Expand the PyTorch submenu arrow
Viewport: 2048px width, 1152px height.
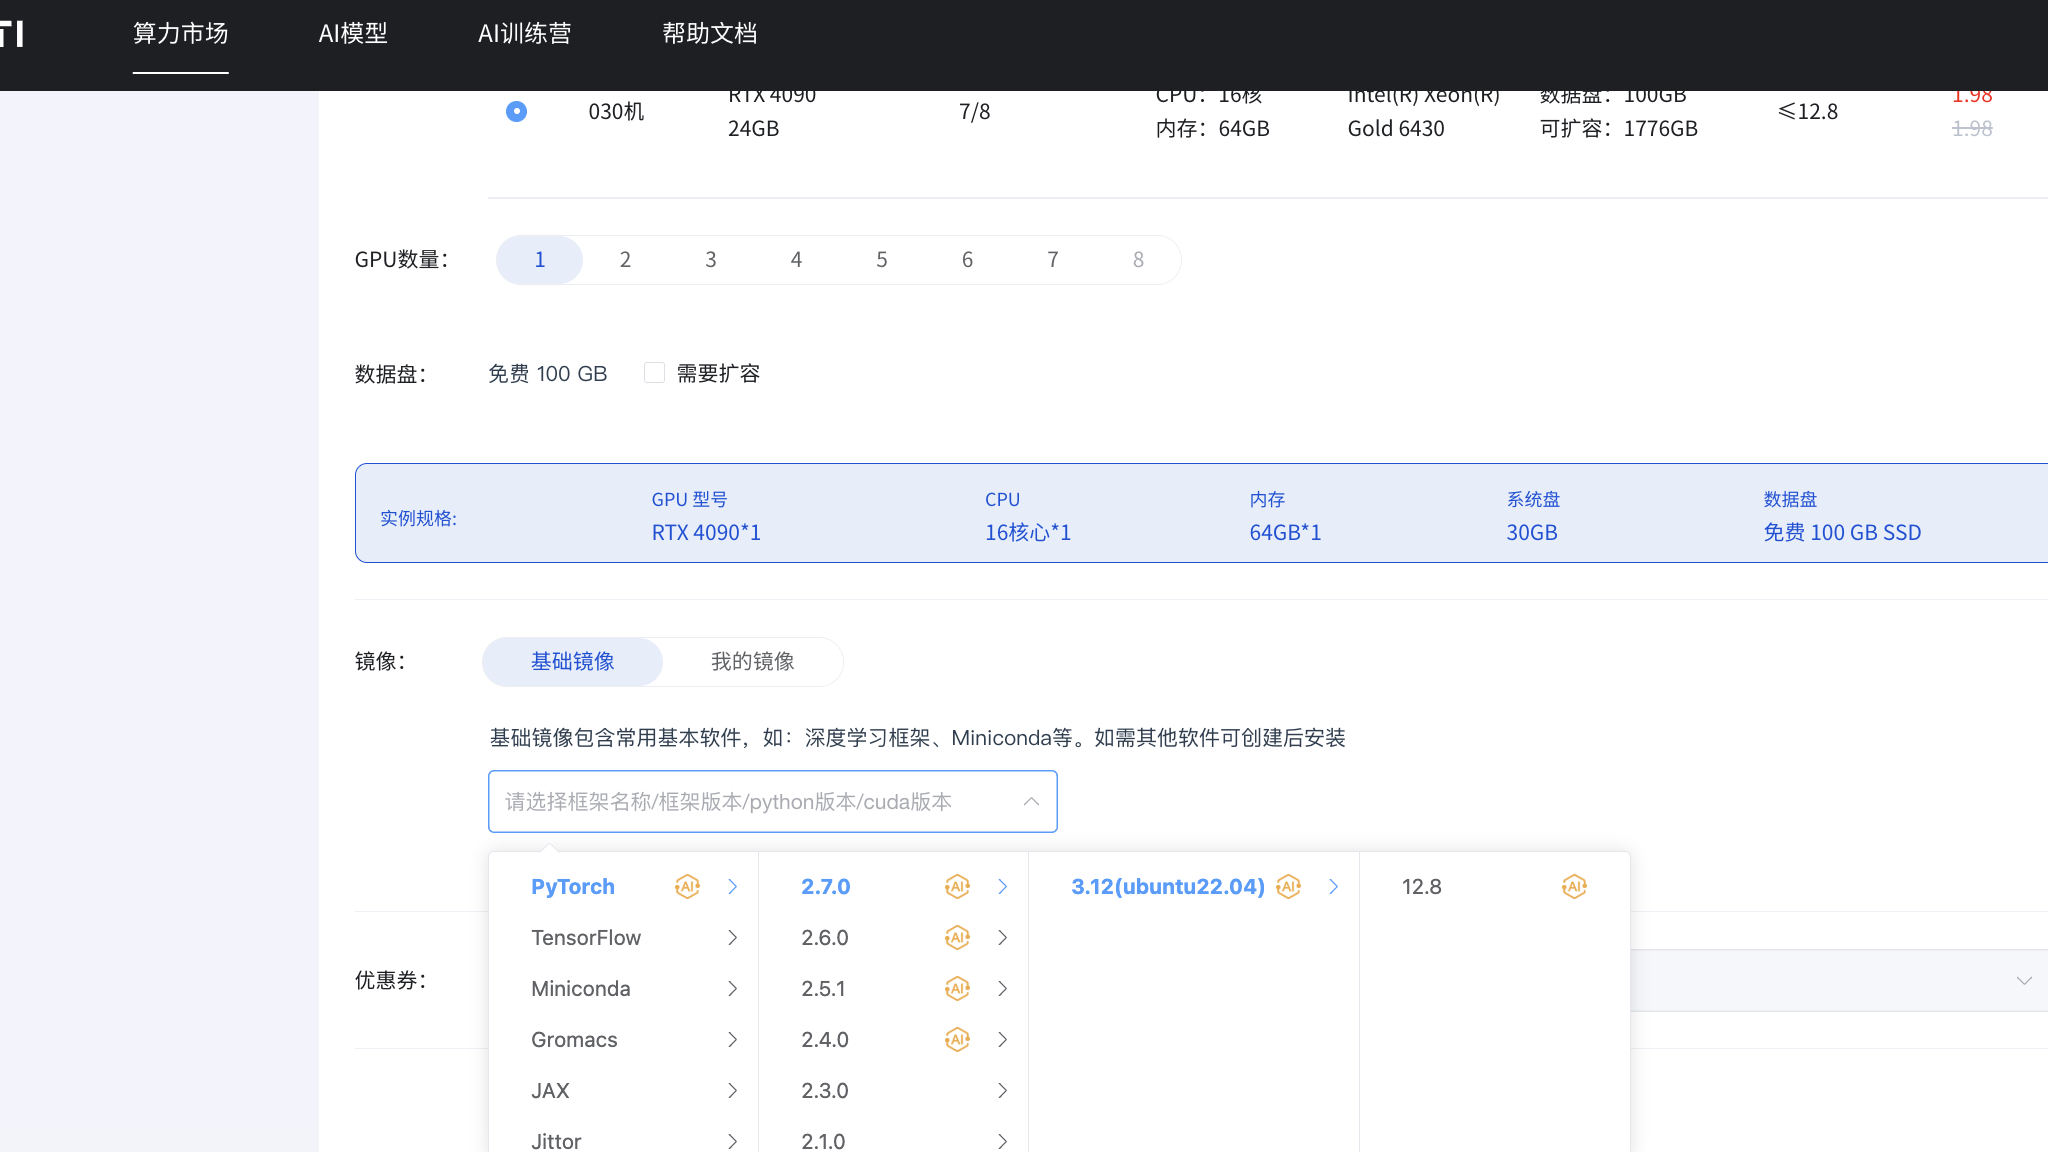pos(732,887)
